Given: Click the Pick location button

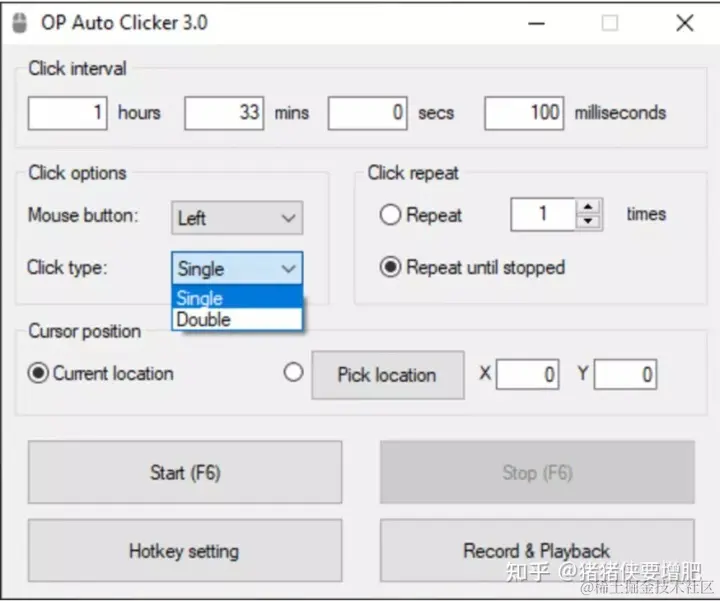Looking at the screenshot, I should click(x=388, y=375).
